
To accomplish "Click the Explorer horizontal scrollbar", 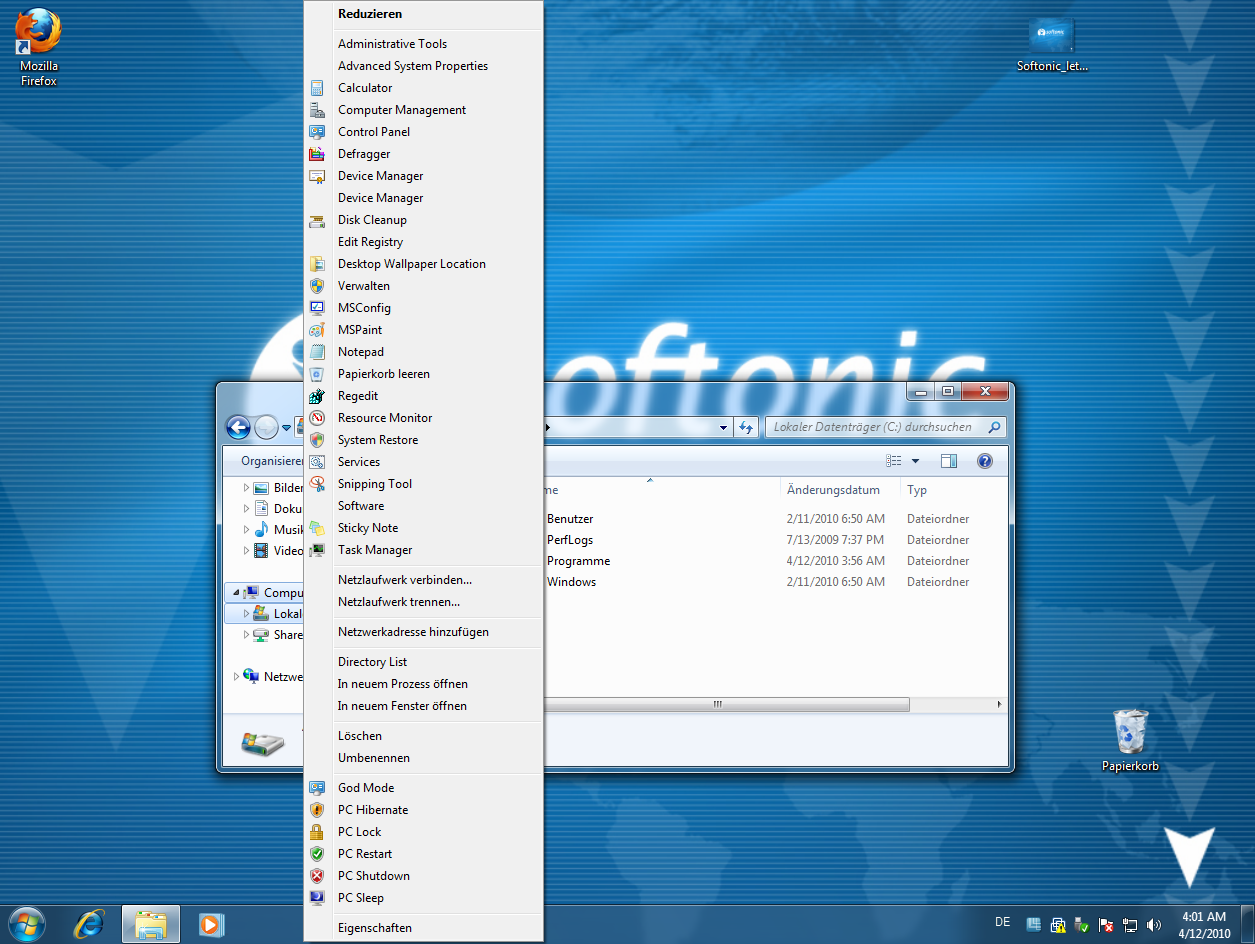I will 718,704.
